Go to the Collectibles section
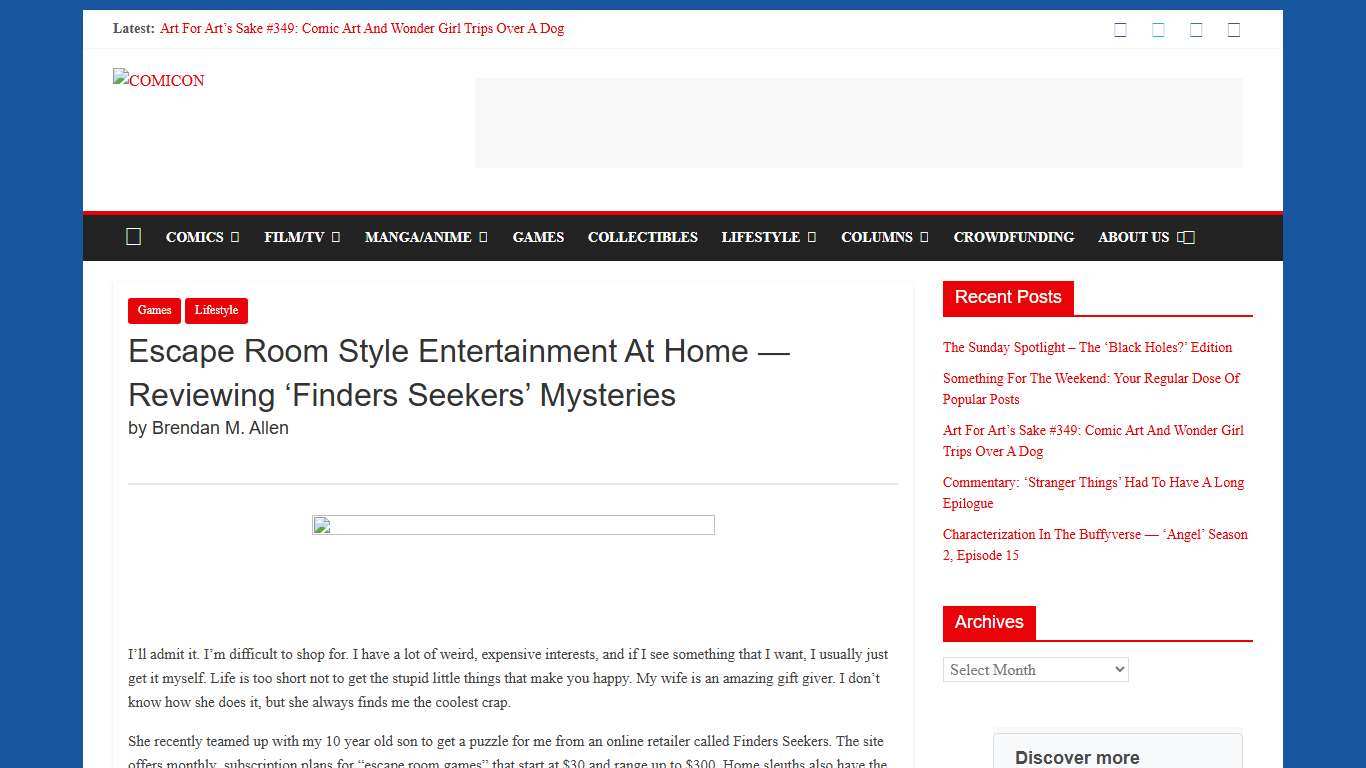Viewport: 1366px width, 768px height. coord(642,237)
